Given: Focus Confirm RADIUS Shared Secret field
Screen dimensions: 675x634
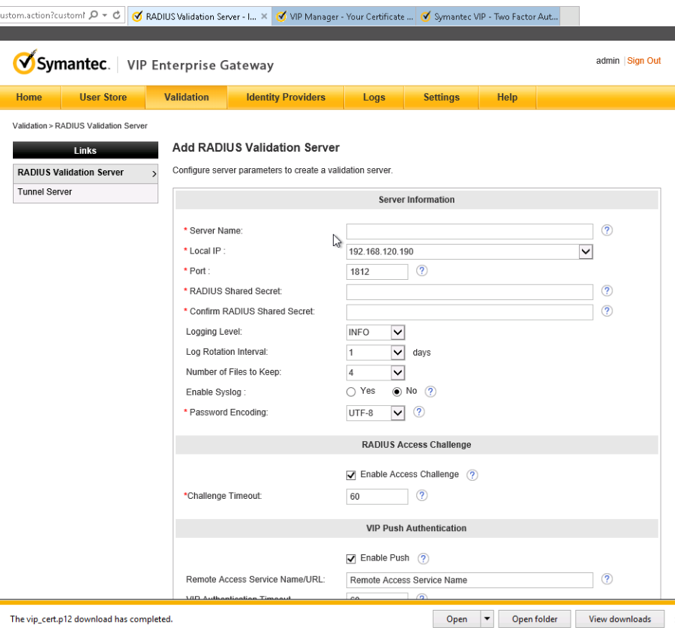Looking at the screenshot, I should pos(469,312).
